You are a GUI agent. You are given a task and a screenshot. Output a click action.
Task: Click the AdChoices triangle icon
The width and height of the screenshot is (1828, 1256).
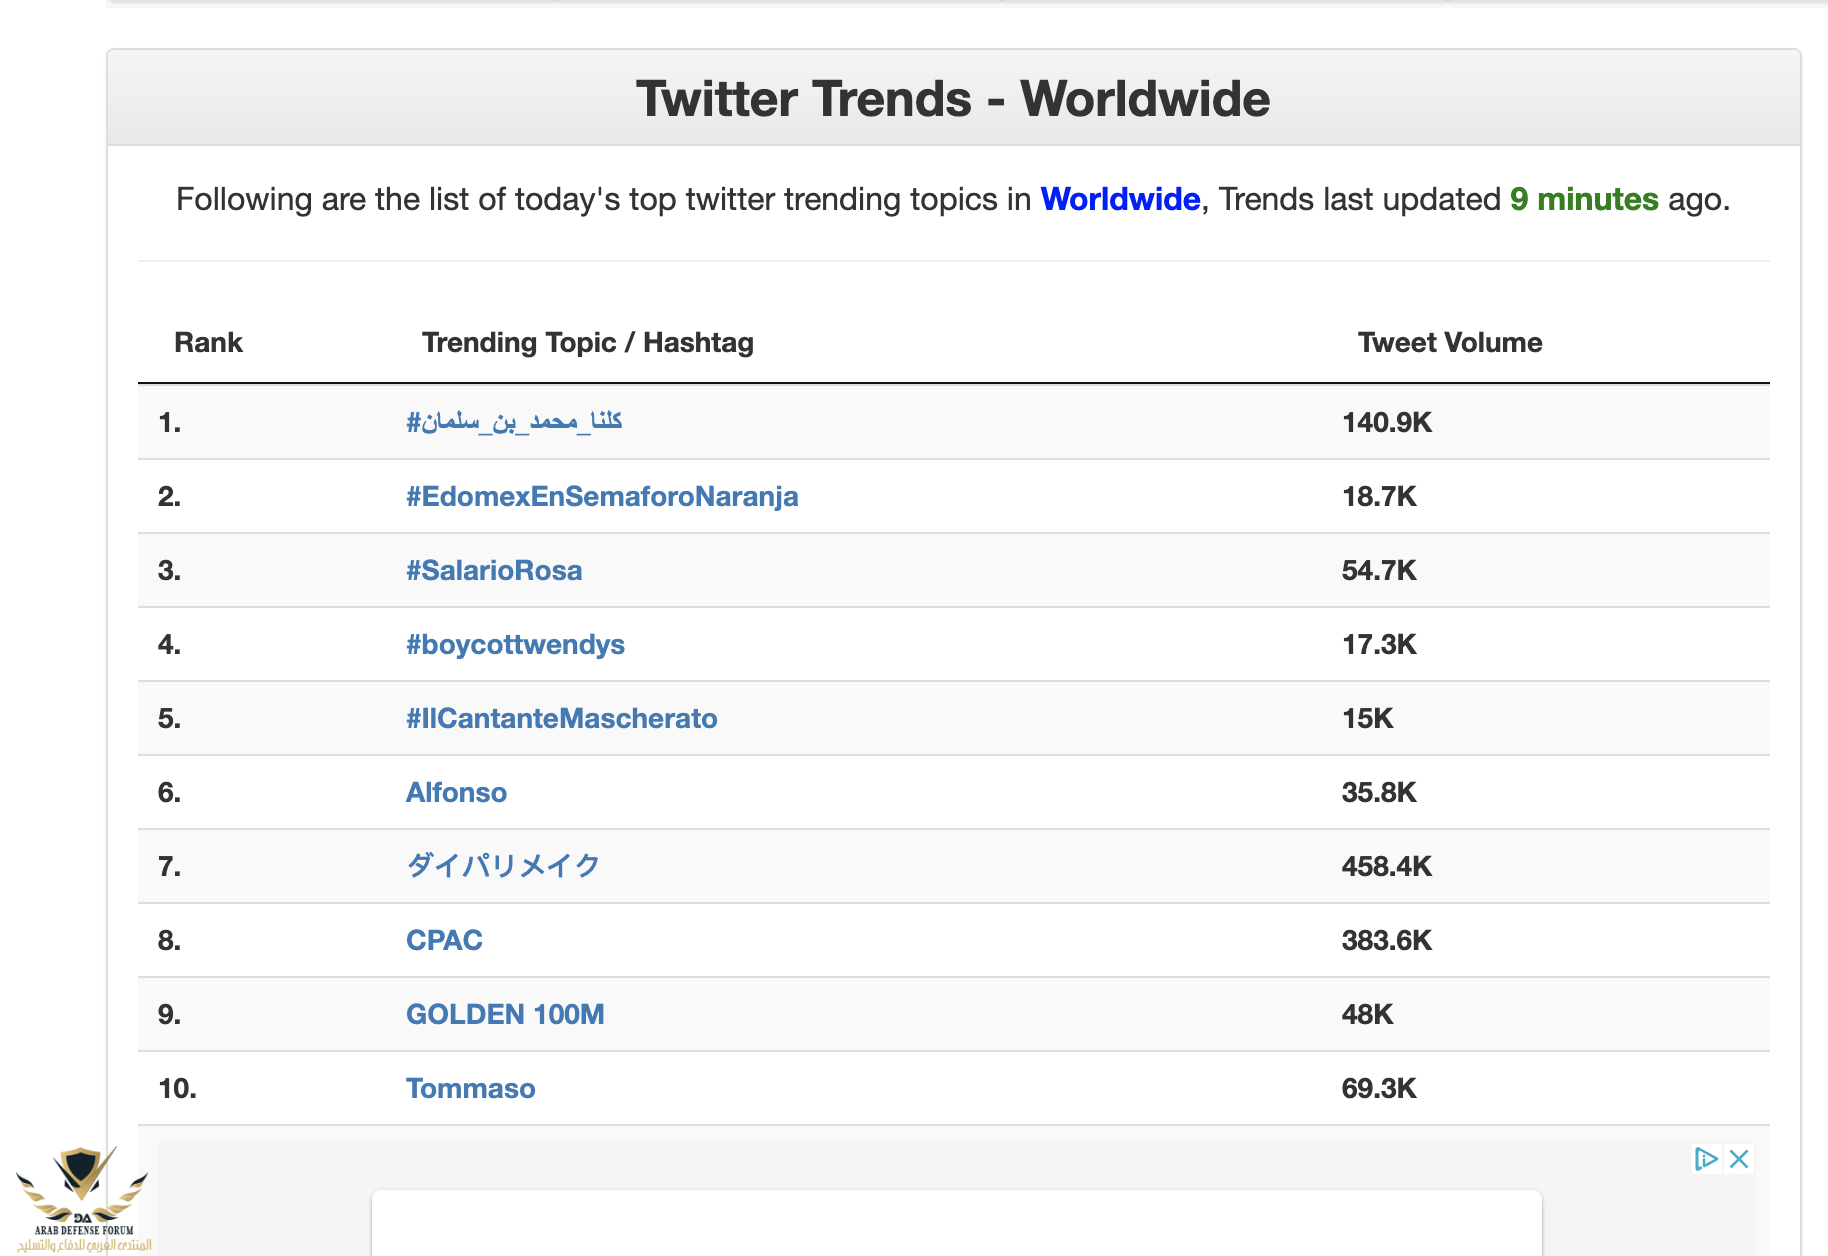click(1706, 1159)
